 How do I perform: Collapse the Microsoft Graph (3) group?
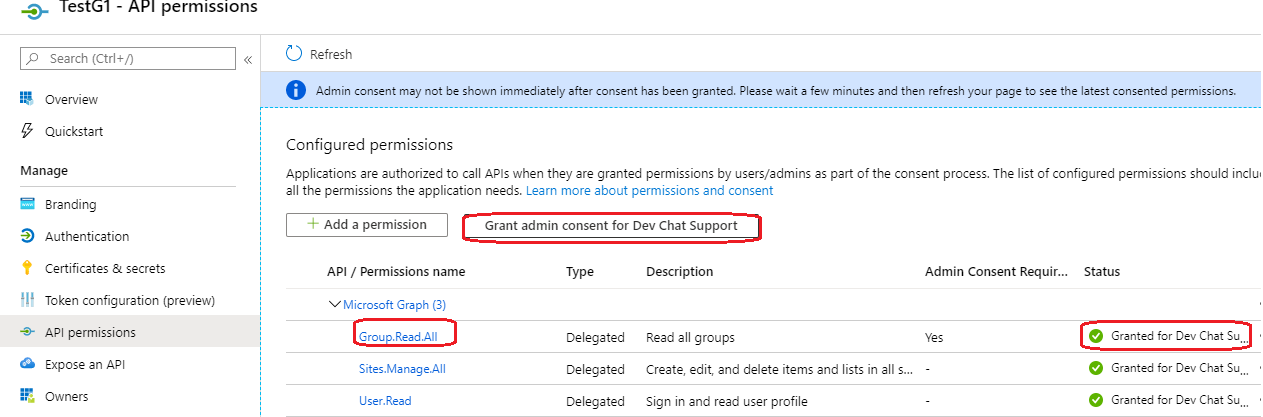click(335, 305)
